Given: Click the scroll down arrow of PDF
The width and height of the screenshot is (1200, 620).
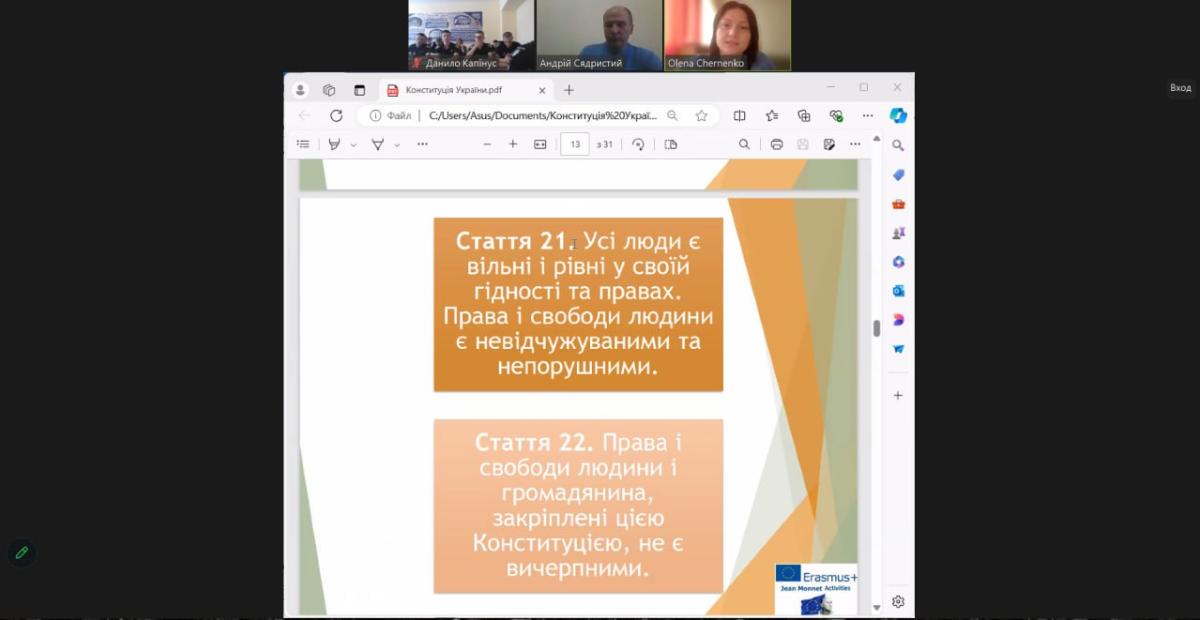Looking at the screenshot, I should [x=877, y=607].
